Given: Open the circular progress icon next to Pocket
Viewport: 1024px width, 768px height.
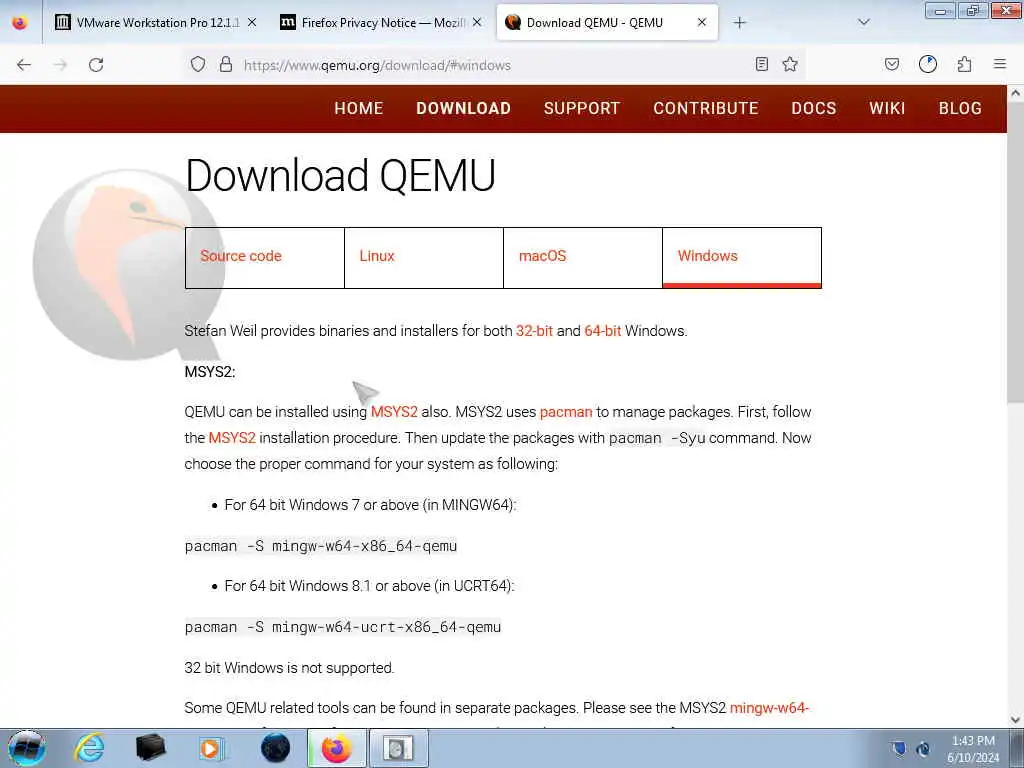Looking at the screenshot, I should tap(928, 64).
